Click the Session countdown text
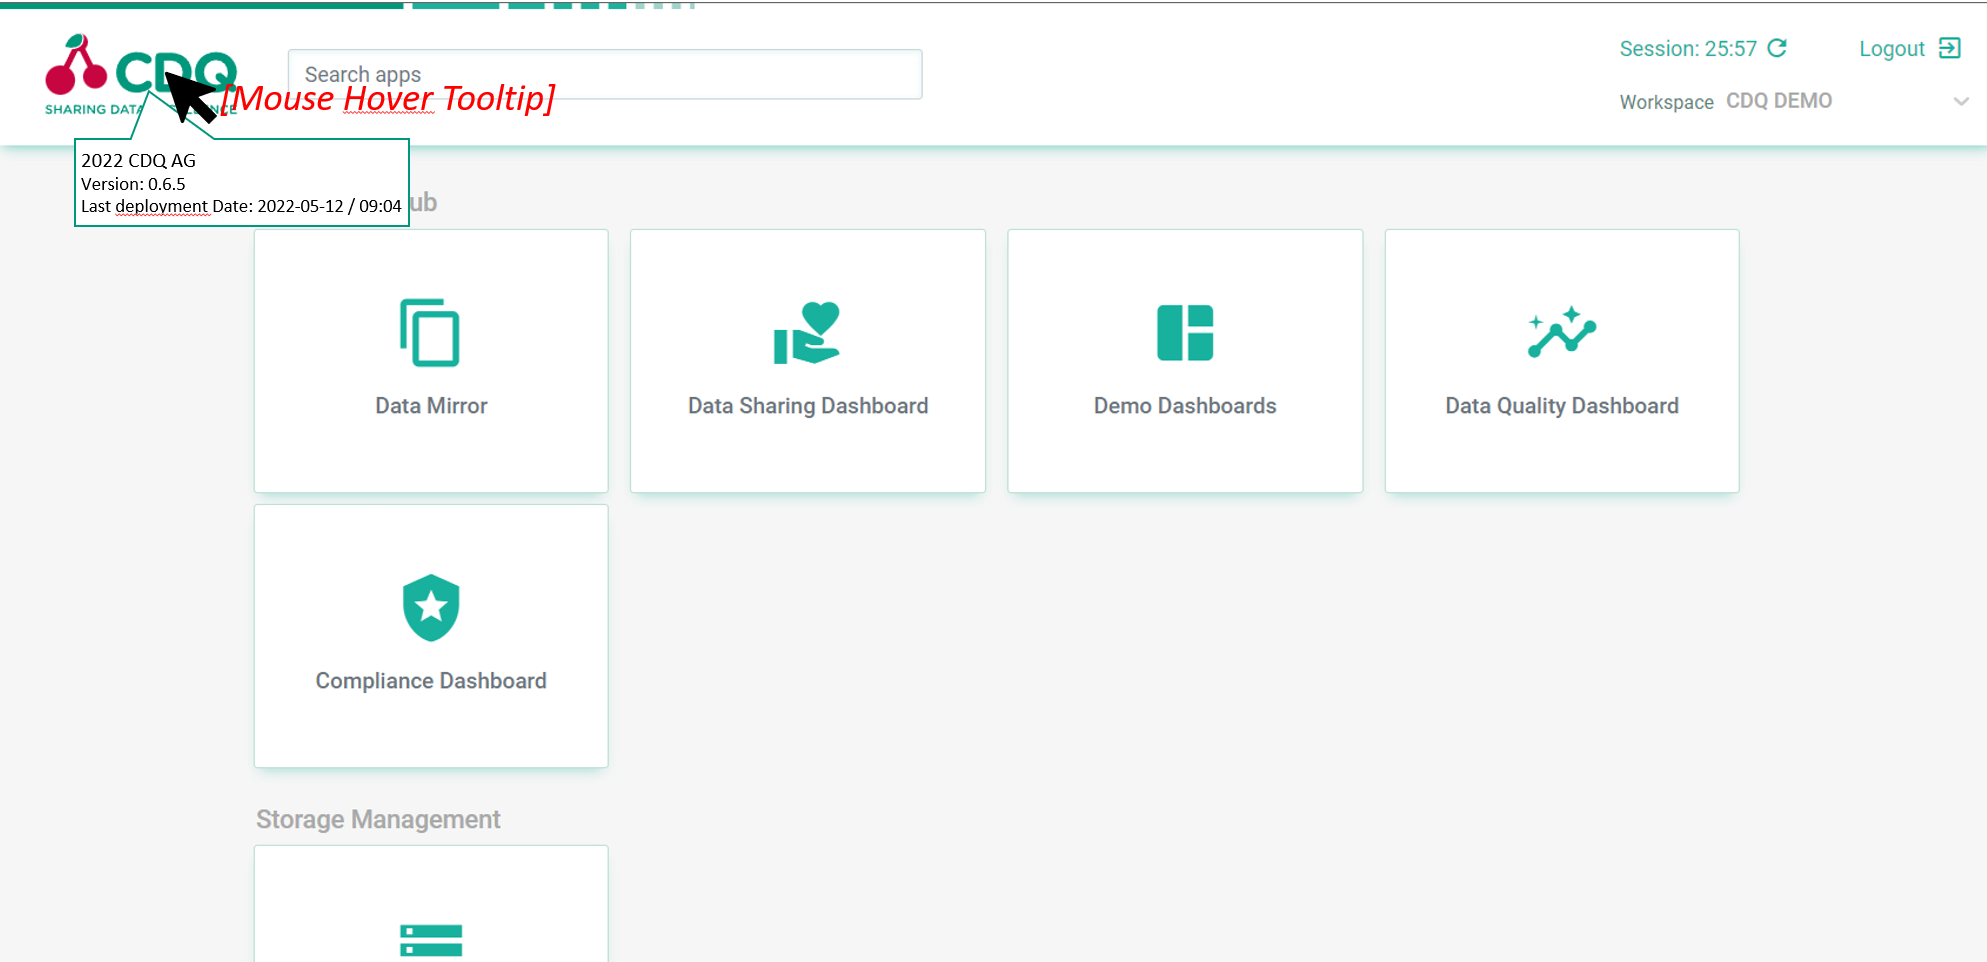The height and width of the screenshot is (962, 1987). pos(1687,49)
